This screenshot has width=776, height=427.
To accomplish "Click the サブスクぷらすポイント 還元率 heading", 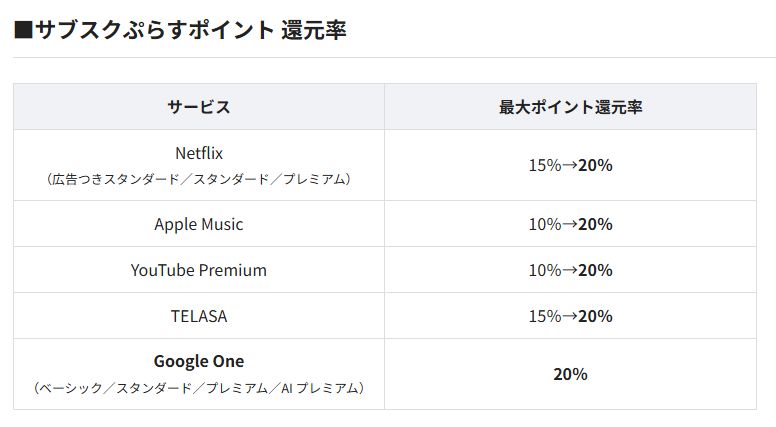I will (x=180, y=29).
